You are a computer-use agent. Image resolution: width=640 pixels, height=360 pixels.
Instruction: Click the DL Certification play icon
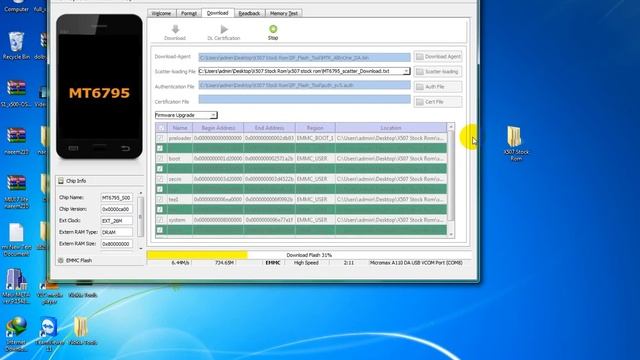pyautogui.click(x=224, y=29)
